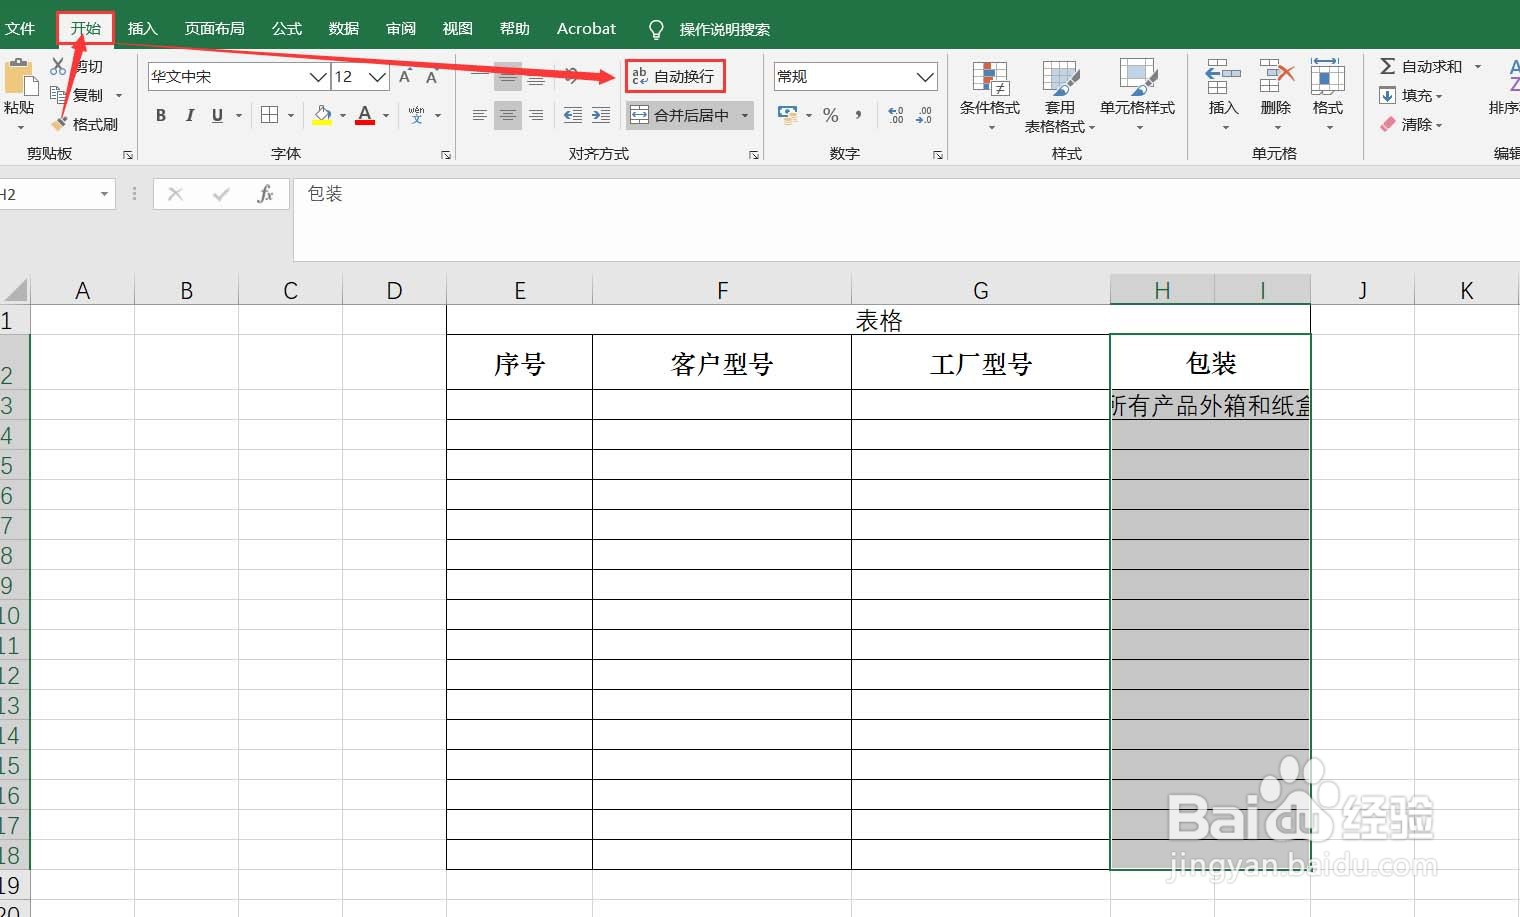Click the fx insert function icon

[x=265, y=193]
